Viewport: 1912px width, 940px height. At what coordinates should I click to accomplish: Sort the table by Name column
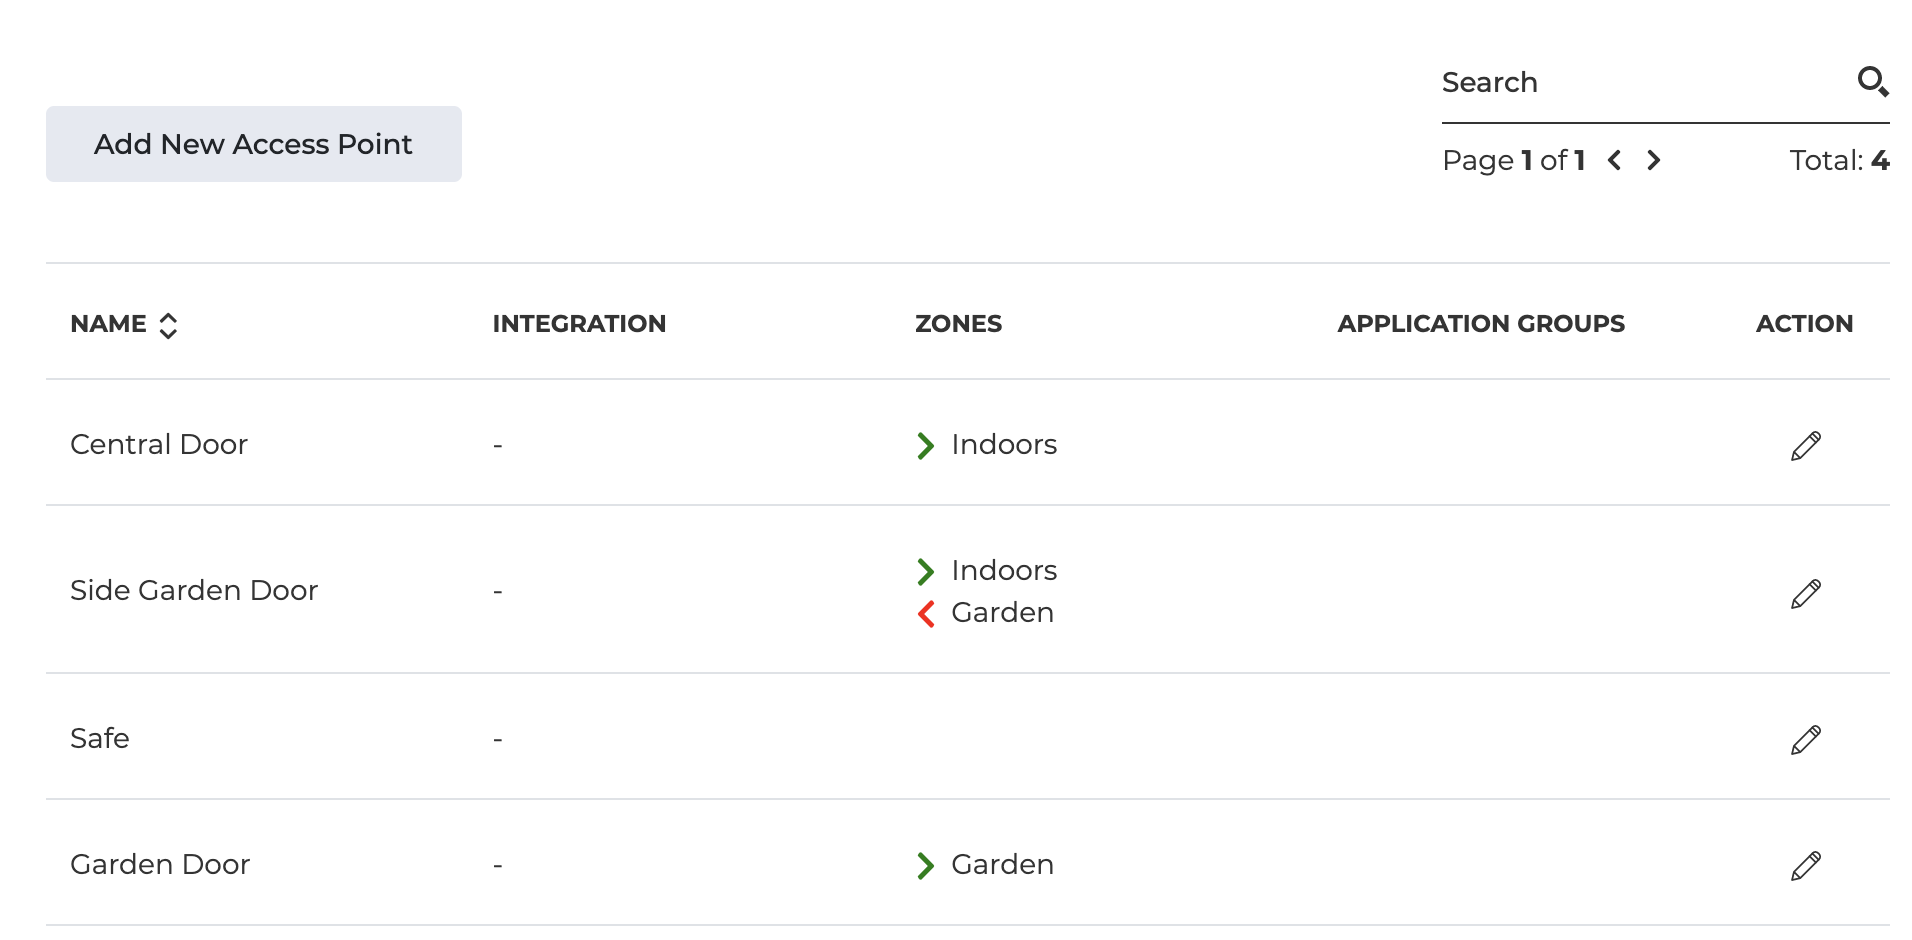point(168,325)
